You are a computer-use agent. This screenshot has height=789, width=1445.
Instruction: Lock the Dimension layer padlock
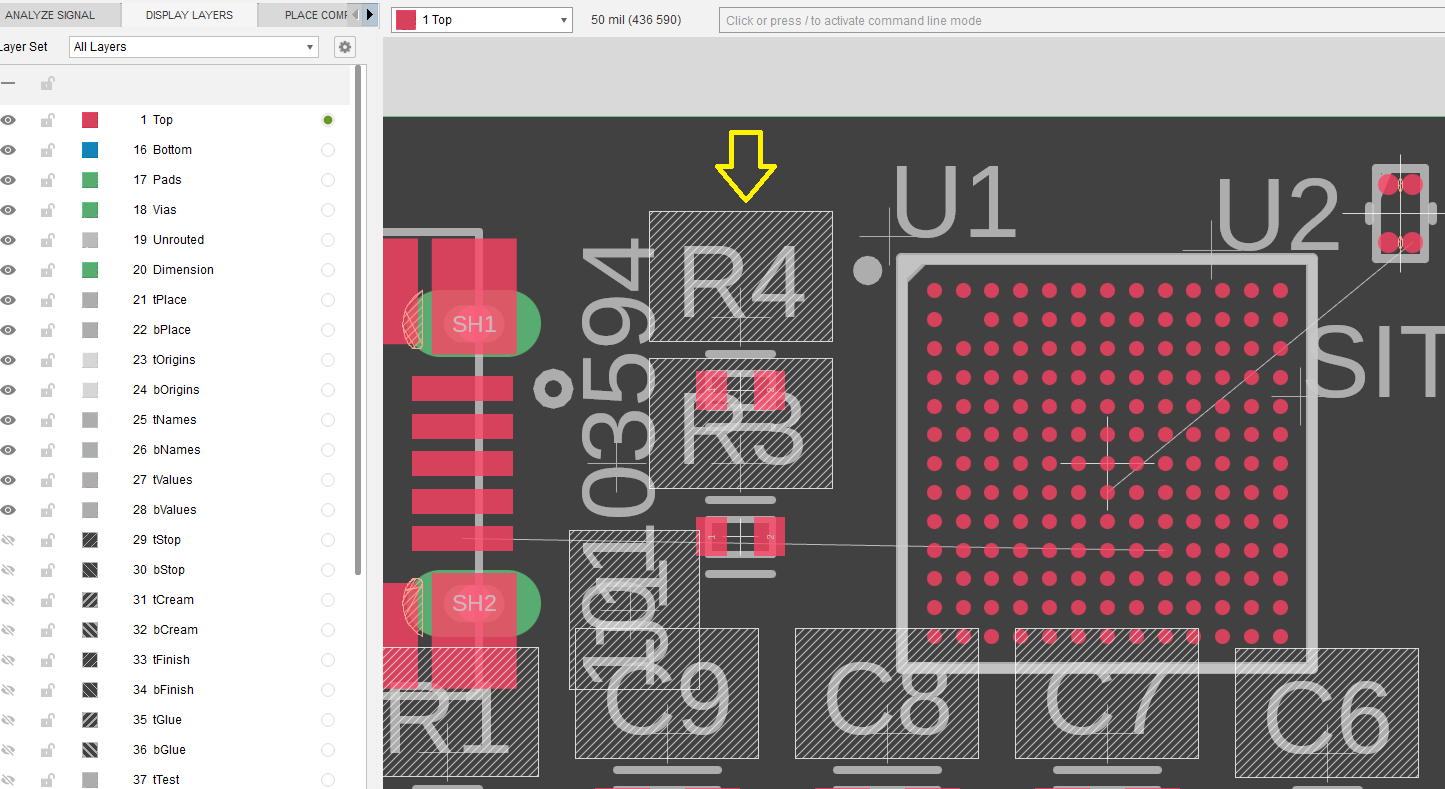coord(46,269)
